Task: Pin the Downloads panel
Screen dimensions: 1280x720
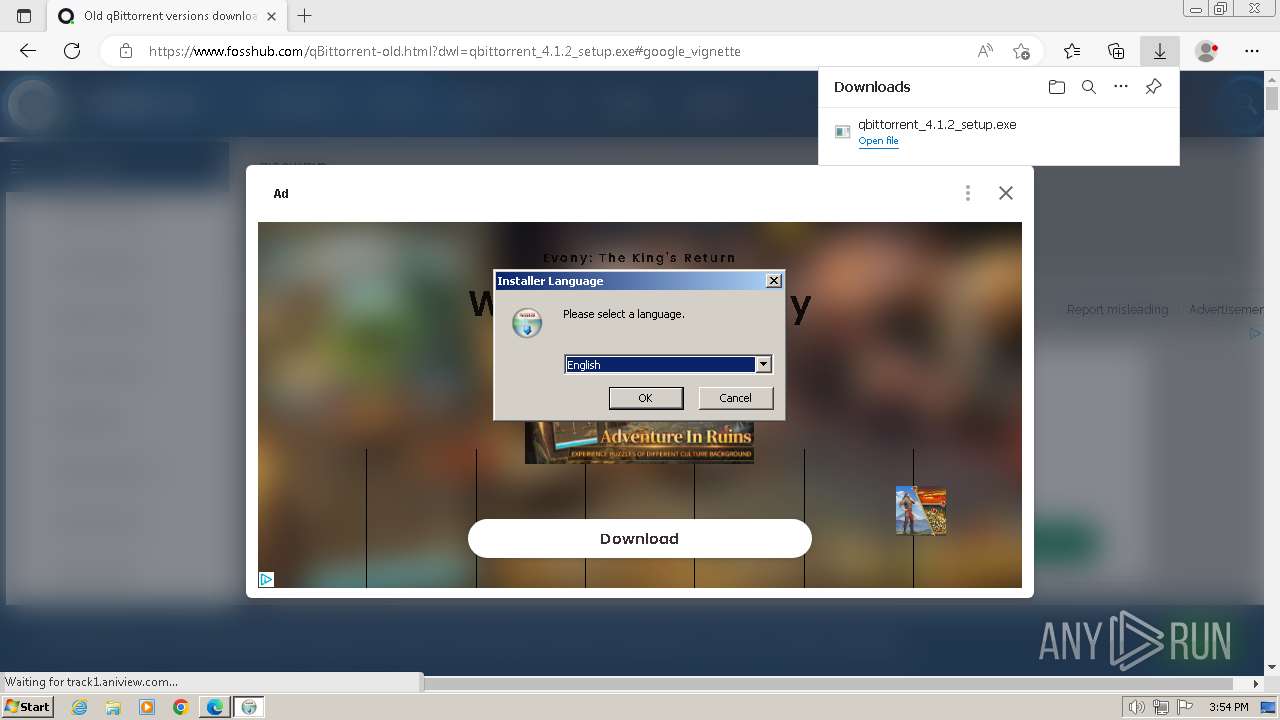Action: tap(1153, 87)
